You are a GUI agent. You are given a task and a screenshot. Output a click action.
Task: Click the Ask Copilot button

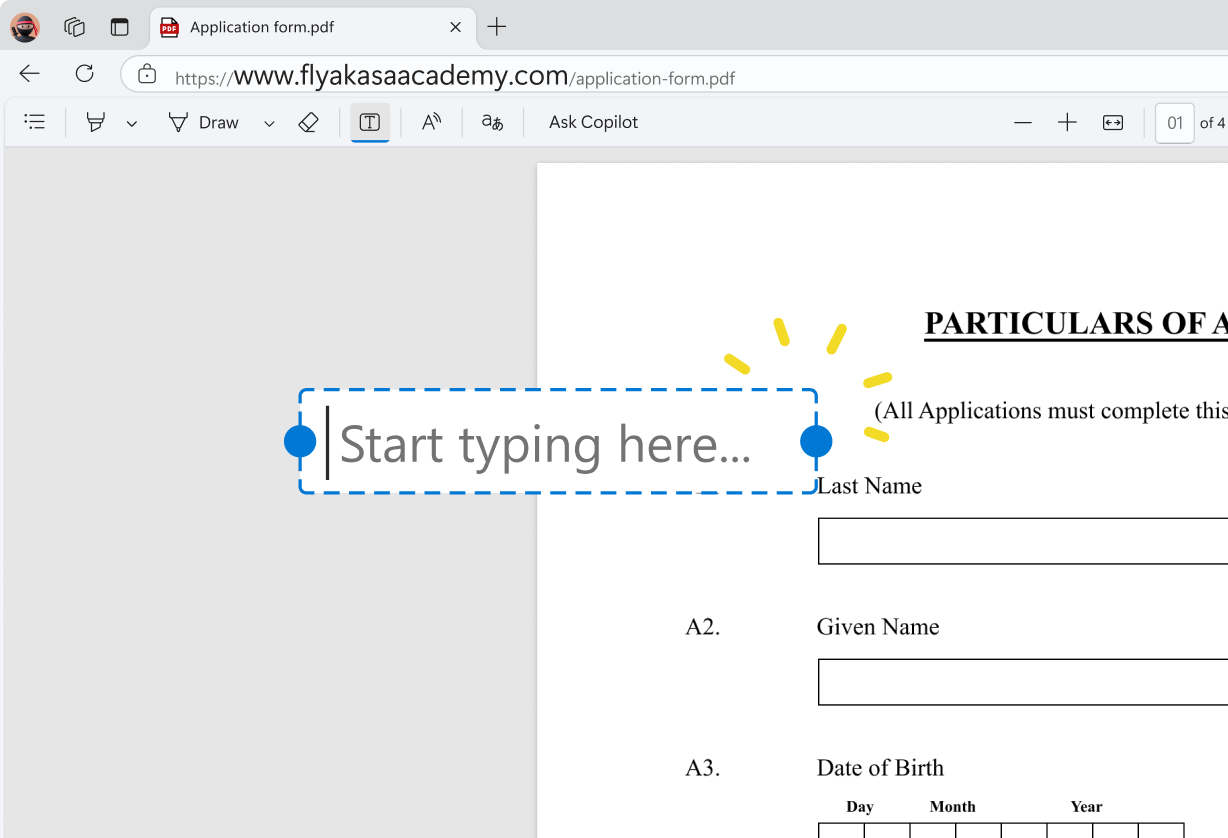click(x=593, y=123)
